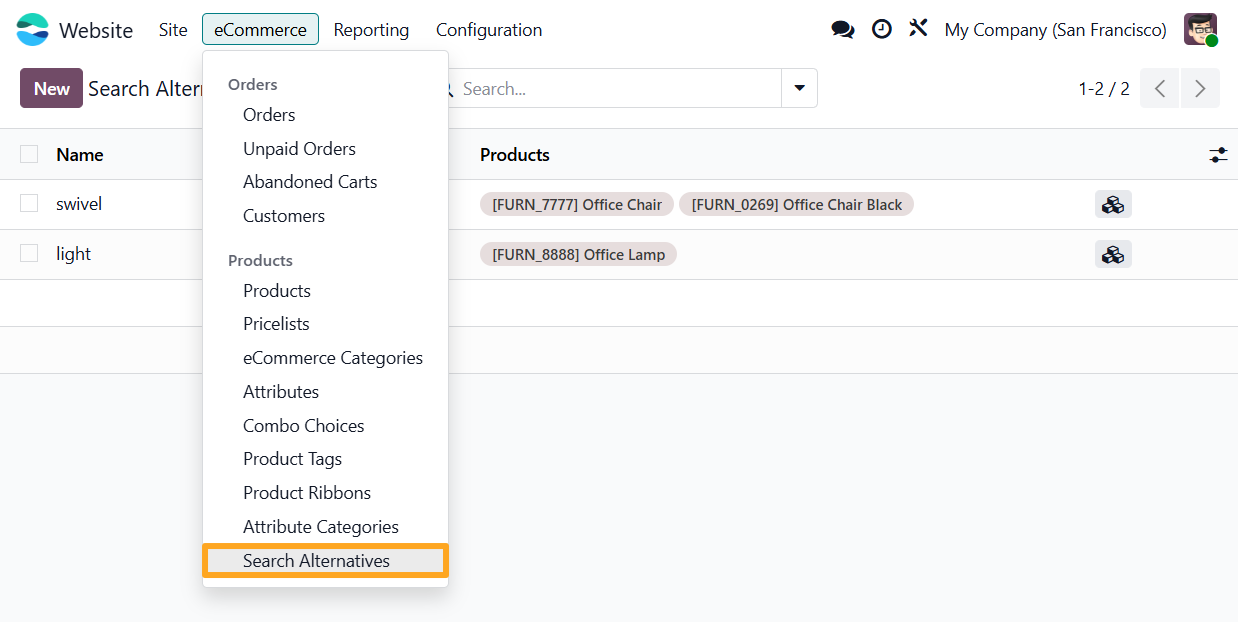Select Combo Choices menu entry
Viewport: 1238px width, 622px height.
point(303,426)
